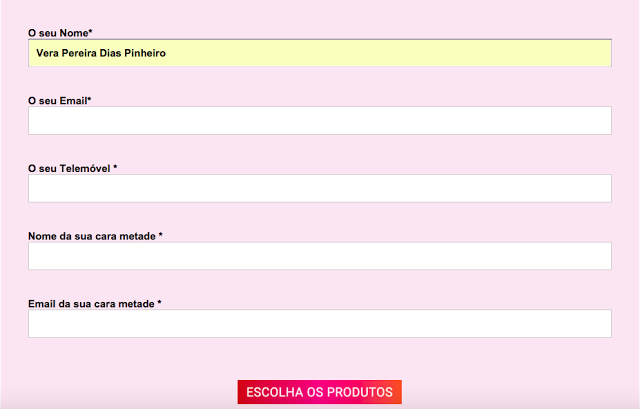Click the 'O seu Email*' label text
640x409 pixels.
59,101
